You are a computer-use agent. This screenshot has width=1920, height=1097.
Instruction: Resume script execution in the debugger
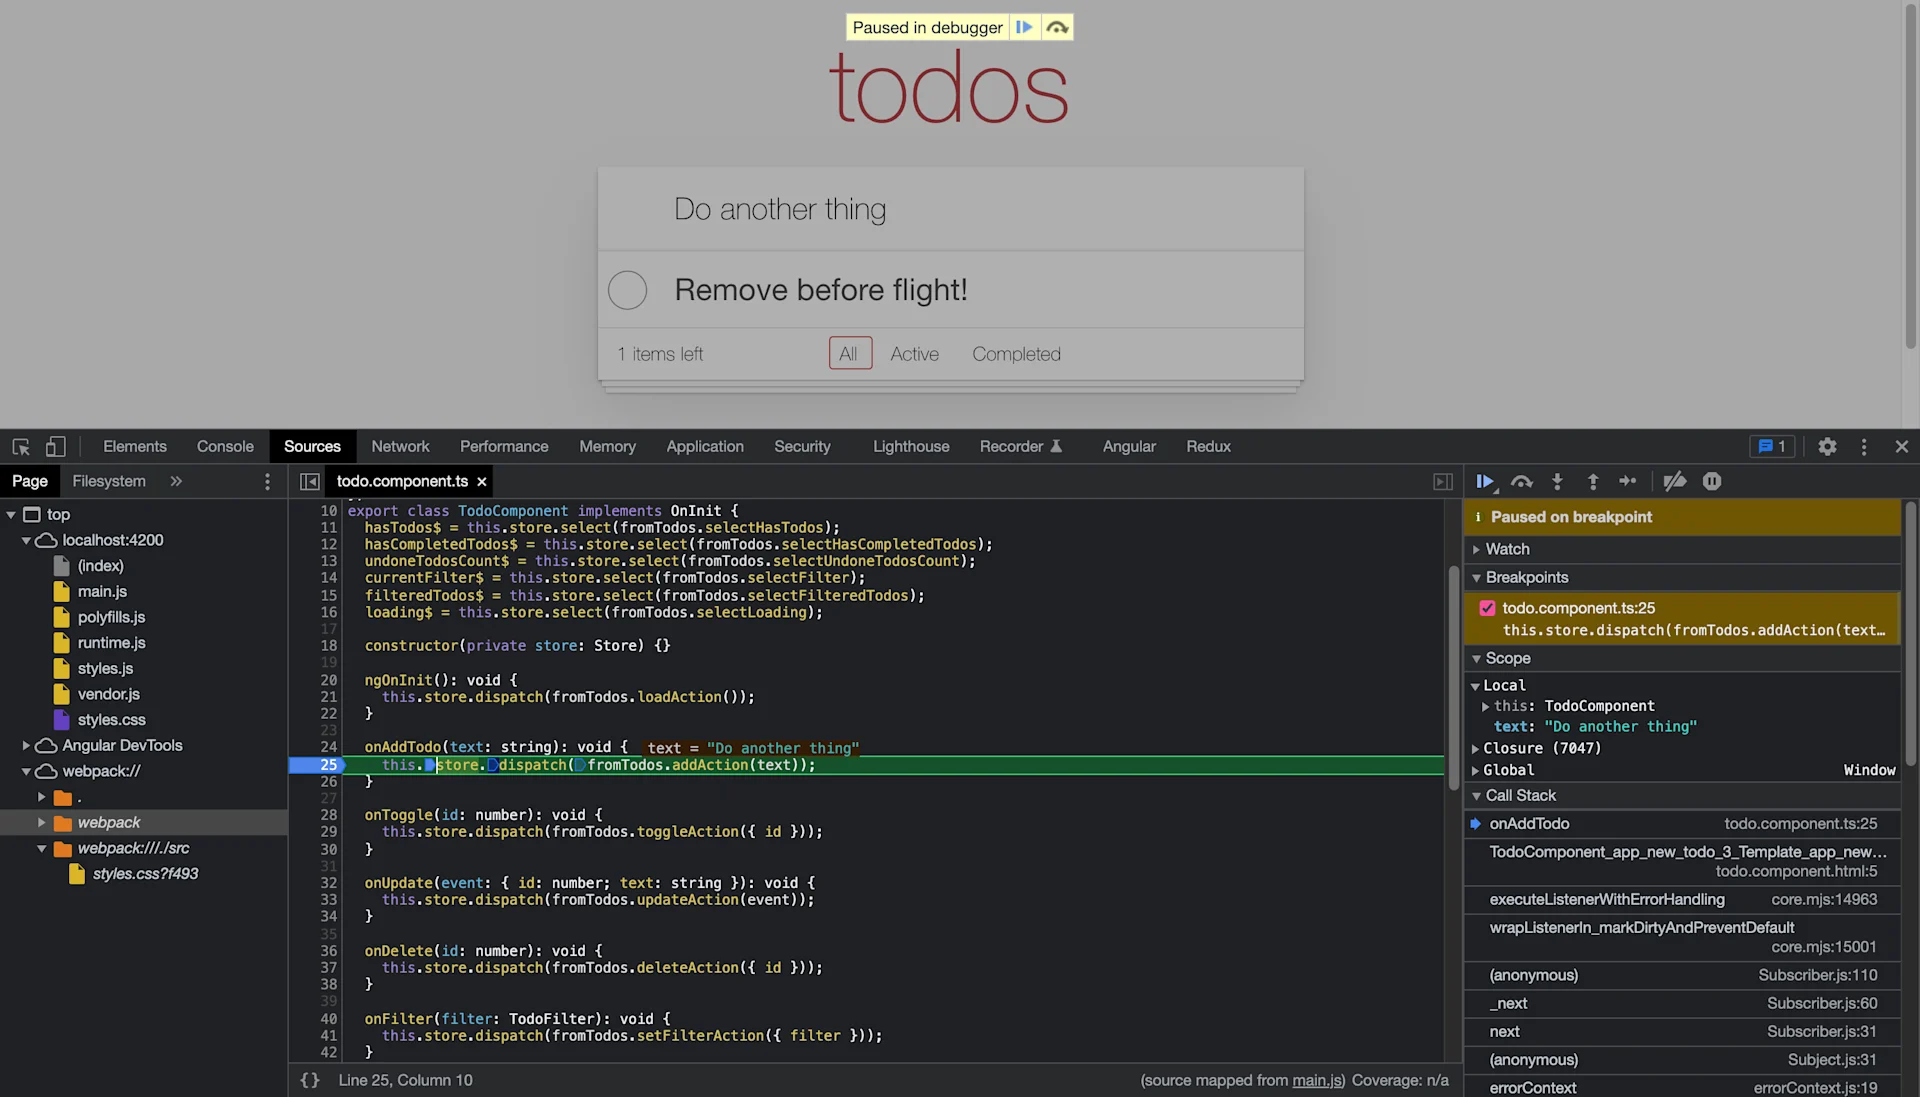click(1485, 481)
